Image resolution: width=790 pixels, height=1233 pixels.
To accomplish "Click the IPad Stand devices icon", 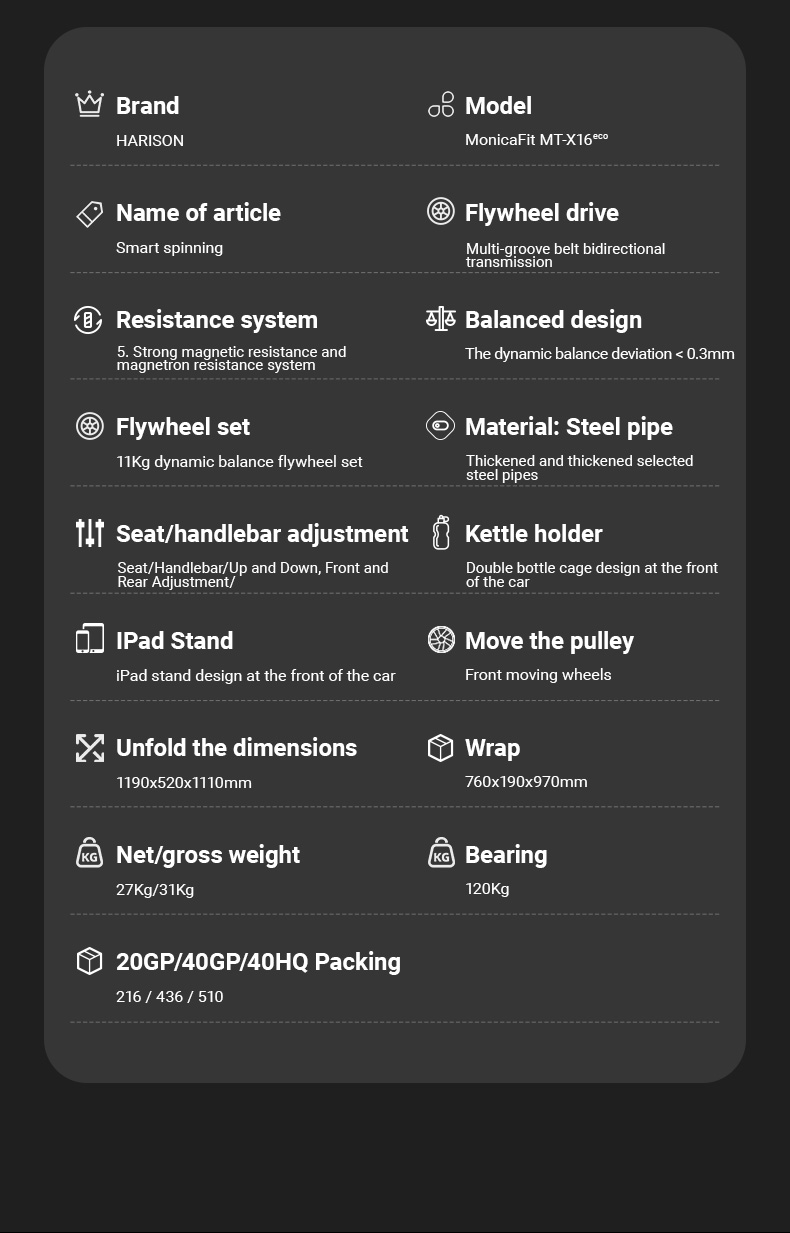I will click(x=90, y=639).
